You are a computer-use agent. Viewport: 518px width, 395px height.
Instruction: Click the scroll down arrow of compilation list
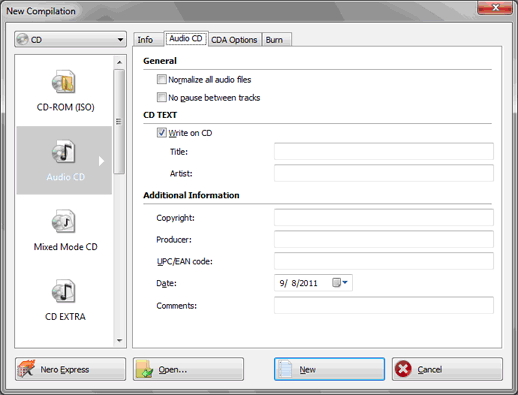pyautogui.click(x=119, y=341)
